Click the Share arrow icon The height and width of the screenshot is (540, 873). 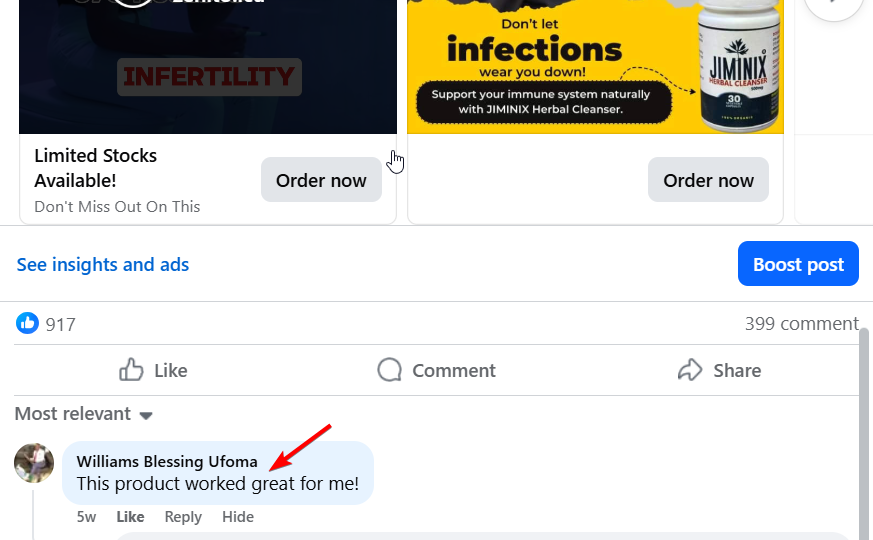click(690, 370)
